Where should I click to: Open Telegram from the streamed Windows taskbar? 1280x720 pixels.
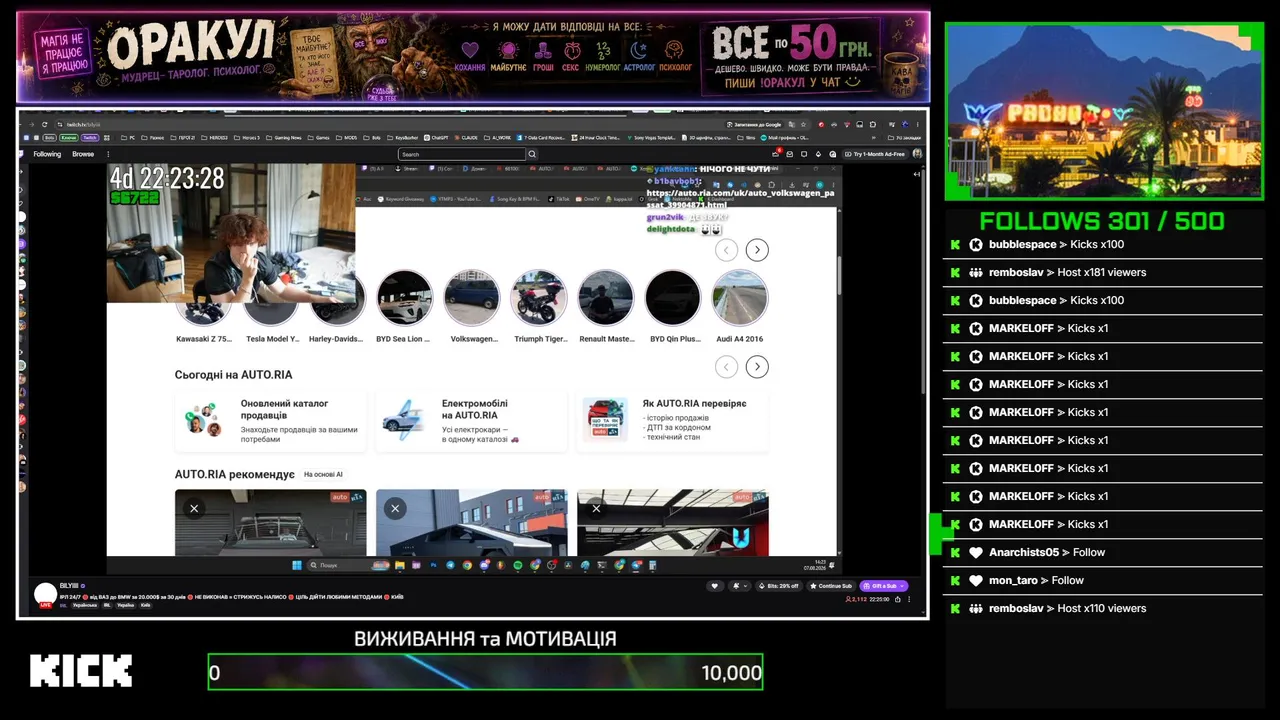point(450,565)
